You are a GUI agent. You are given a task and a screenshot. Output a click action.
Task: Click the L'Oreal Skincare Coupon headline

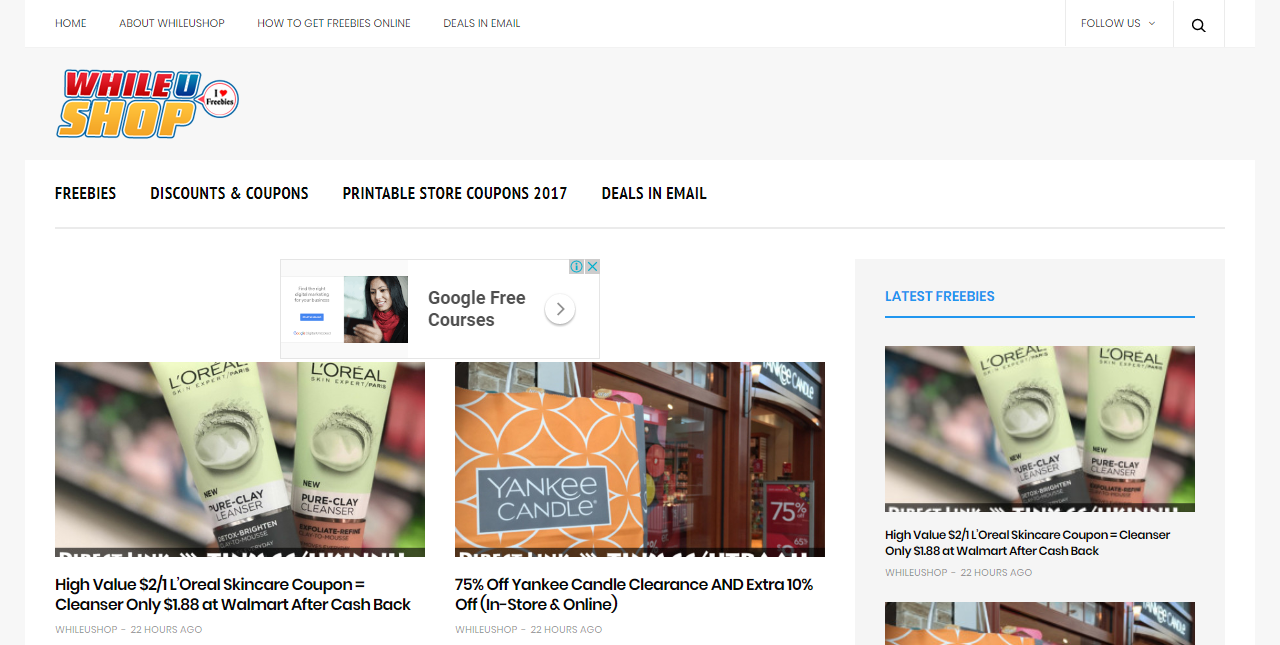click(232, 594)
